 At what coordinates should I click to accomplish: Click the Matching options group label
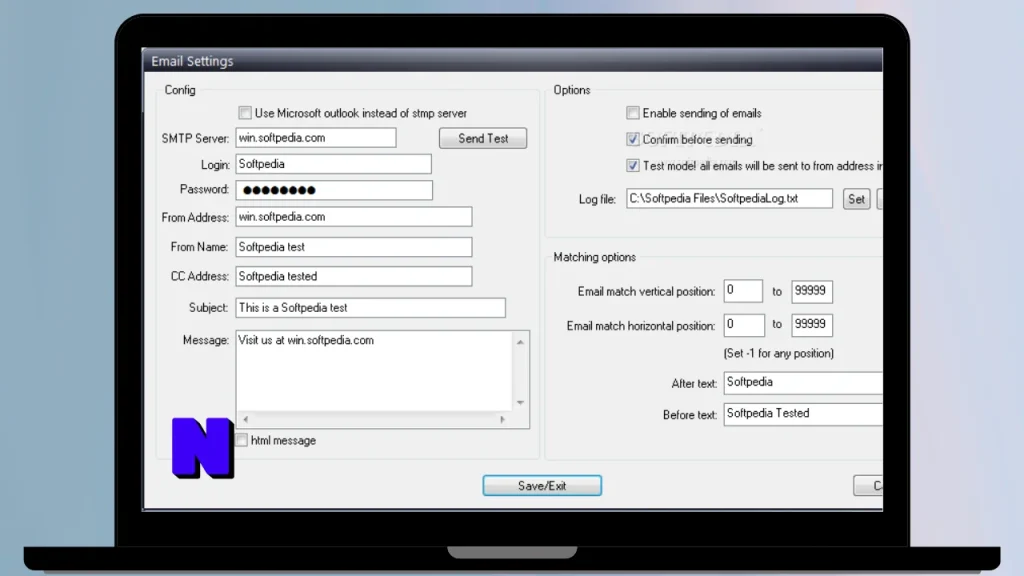[x=594, y=257]
